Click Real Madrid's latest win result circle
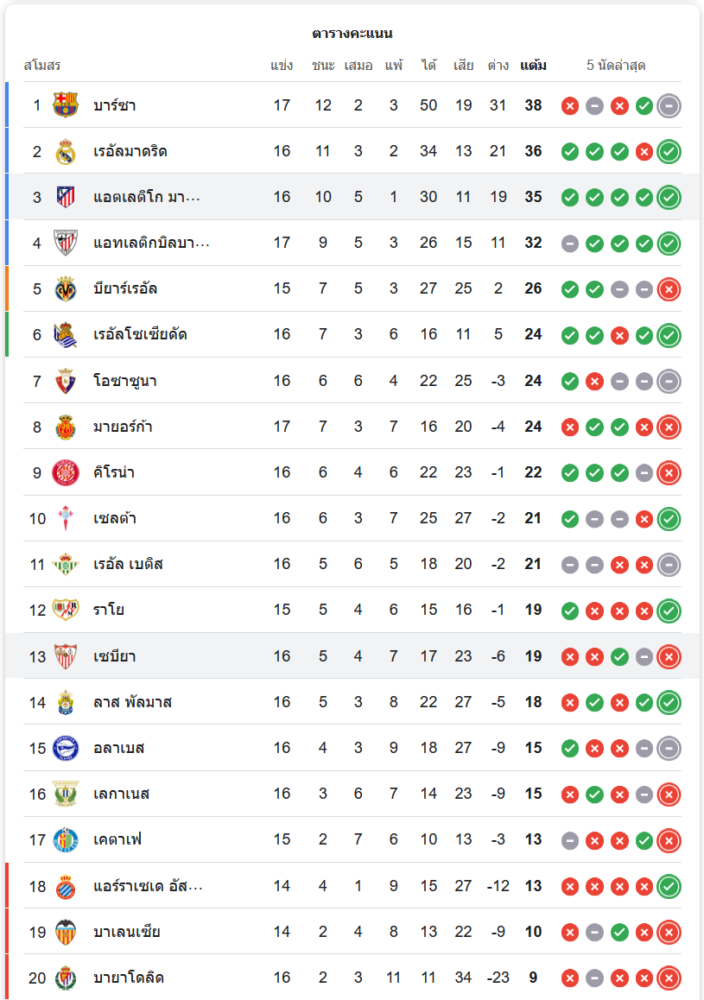This screenshot has width=704, height=1000. pos(670,151)
